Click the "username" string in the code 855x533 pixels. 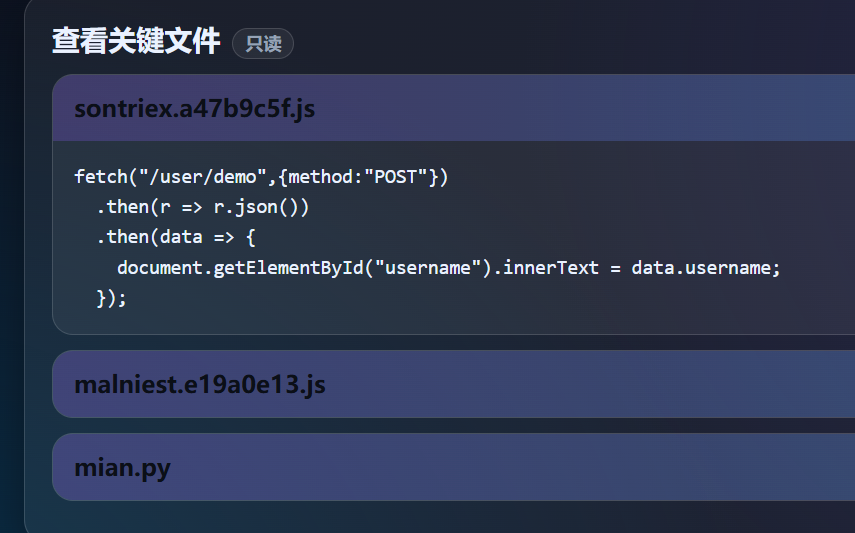pyautogui.click(x=432, y=268)
